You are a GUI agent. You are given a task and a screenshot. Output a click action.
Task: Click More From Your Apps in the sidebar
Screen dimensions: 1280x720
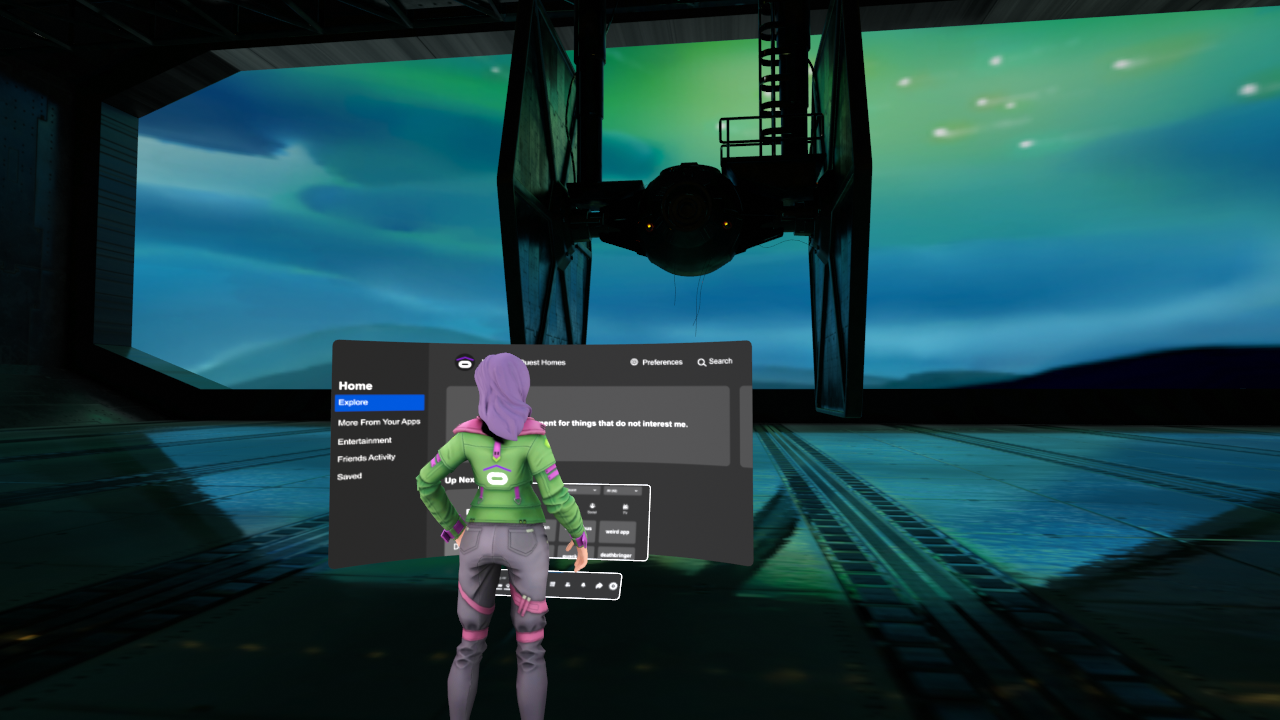point(380,422)
